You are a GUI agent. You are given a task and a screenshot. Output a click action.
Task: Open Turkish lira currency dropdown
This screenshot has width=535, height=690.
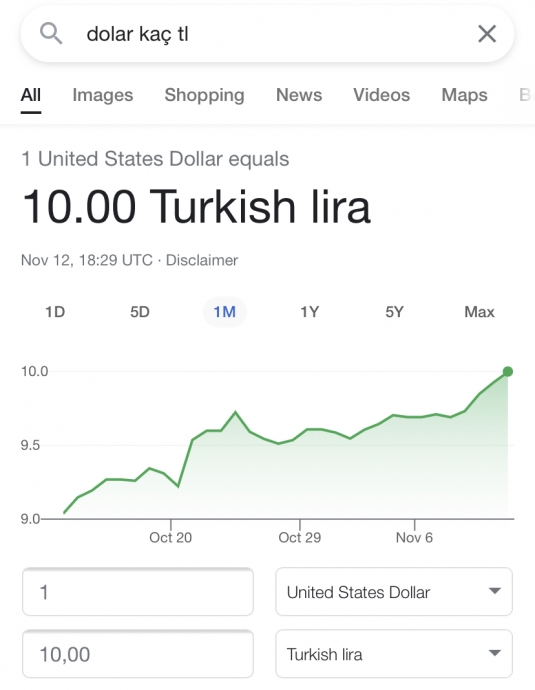pos(394,654)
